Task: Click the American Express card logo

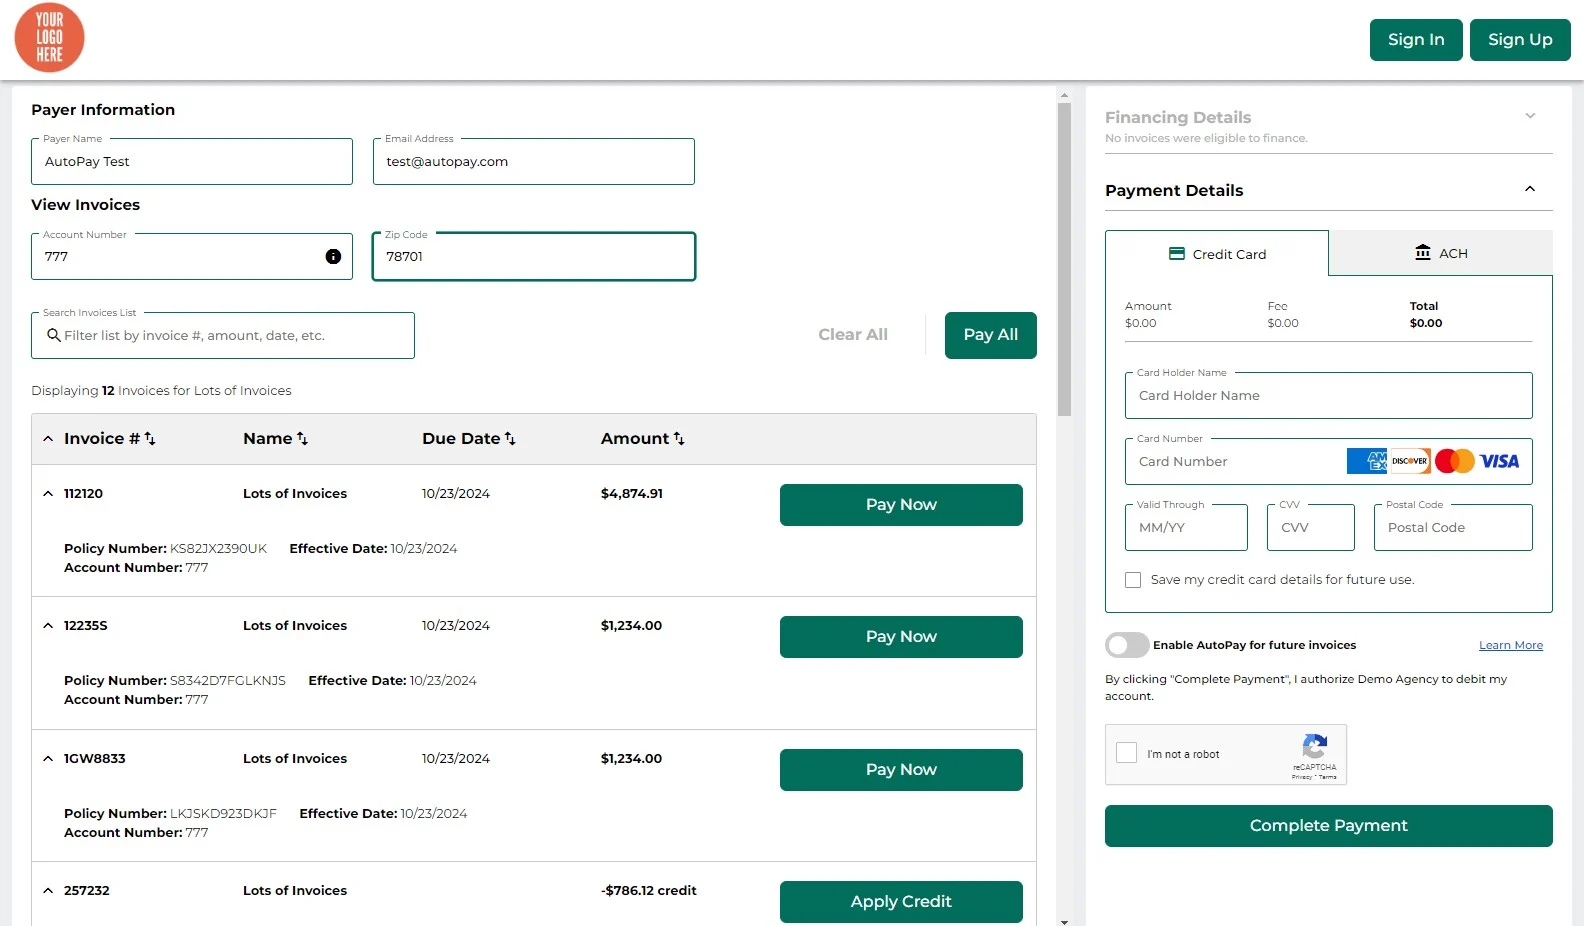Action: click(x=1367, y=461)
